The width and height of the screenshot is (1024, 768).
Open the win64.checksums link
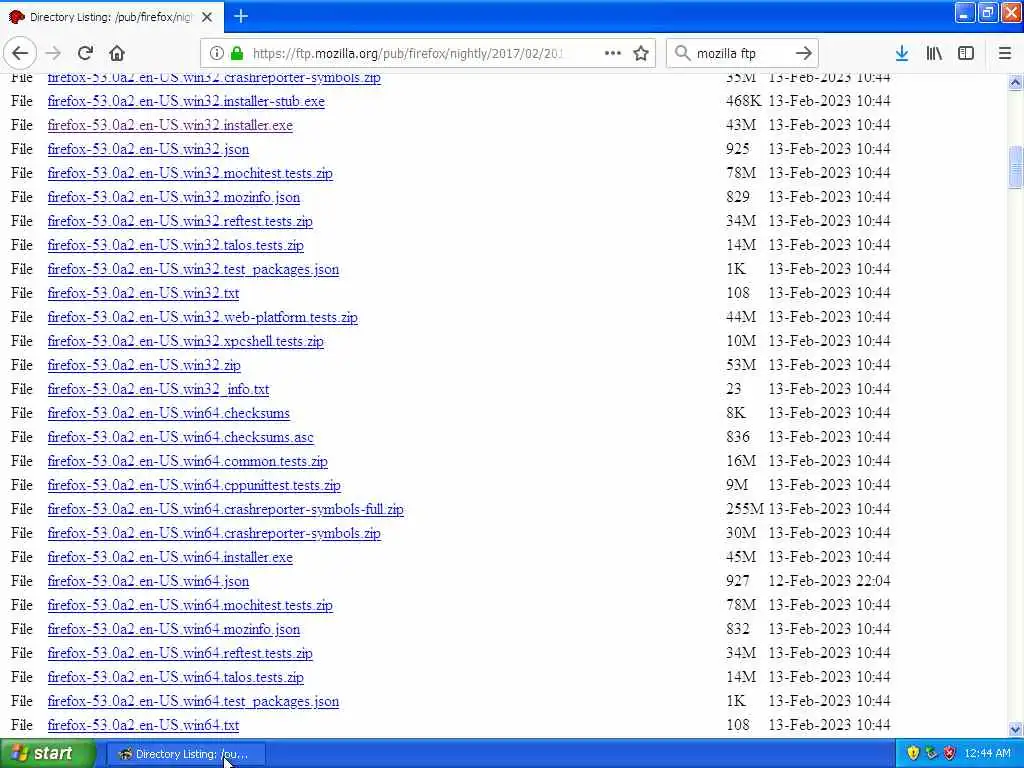point(168,413)
